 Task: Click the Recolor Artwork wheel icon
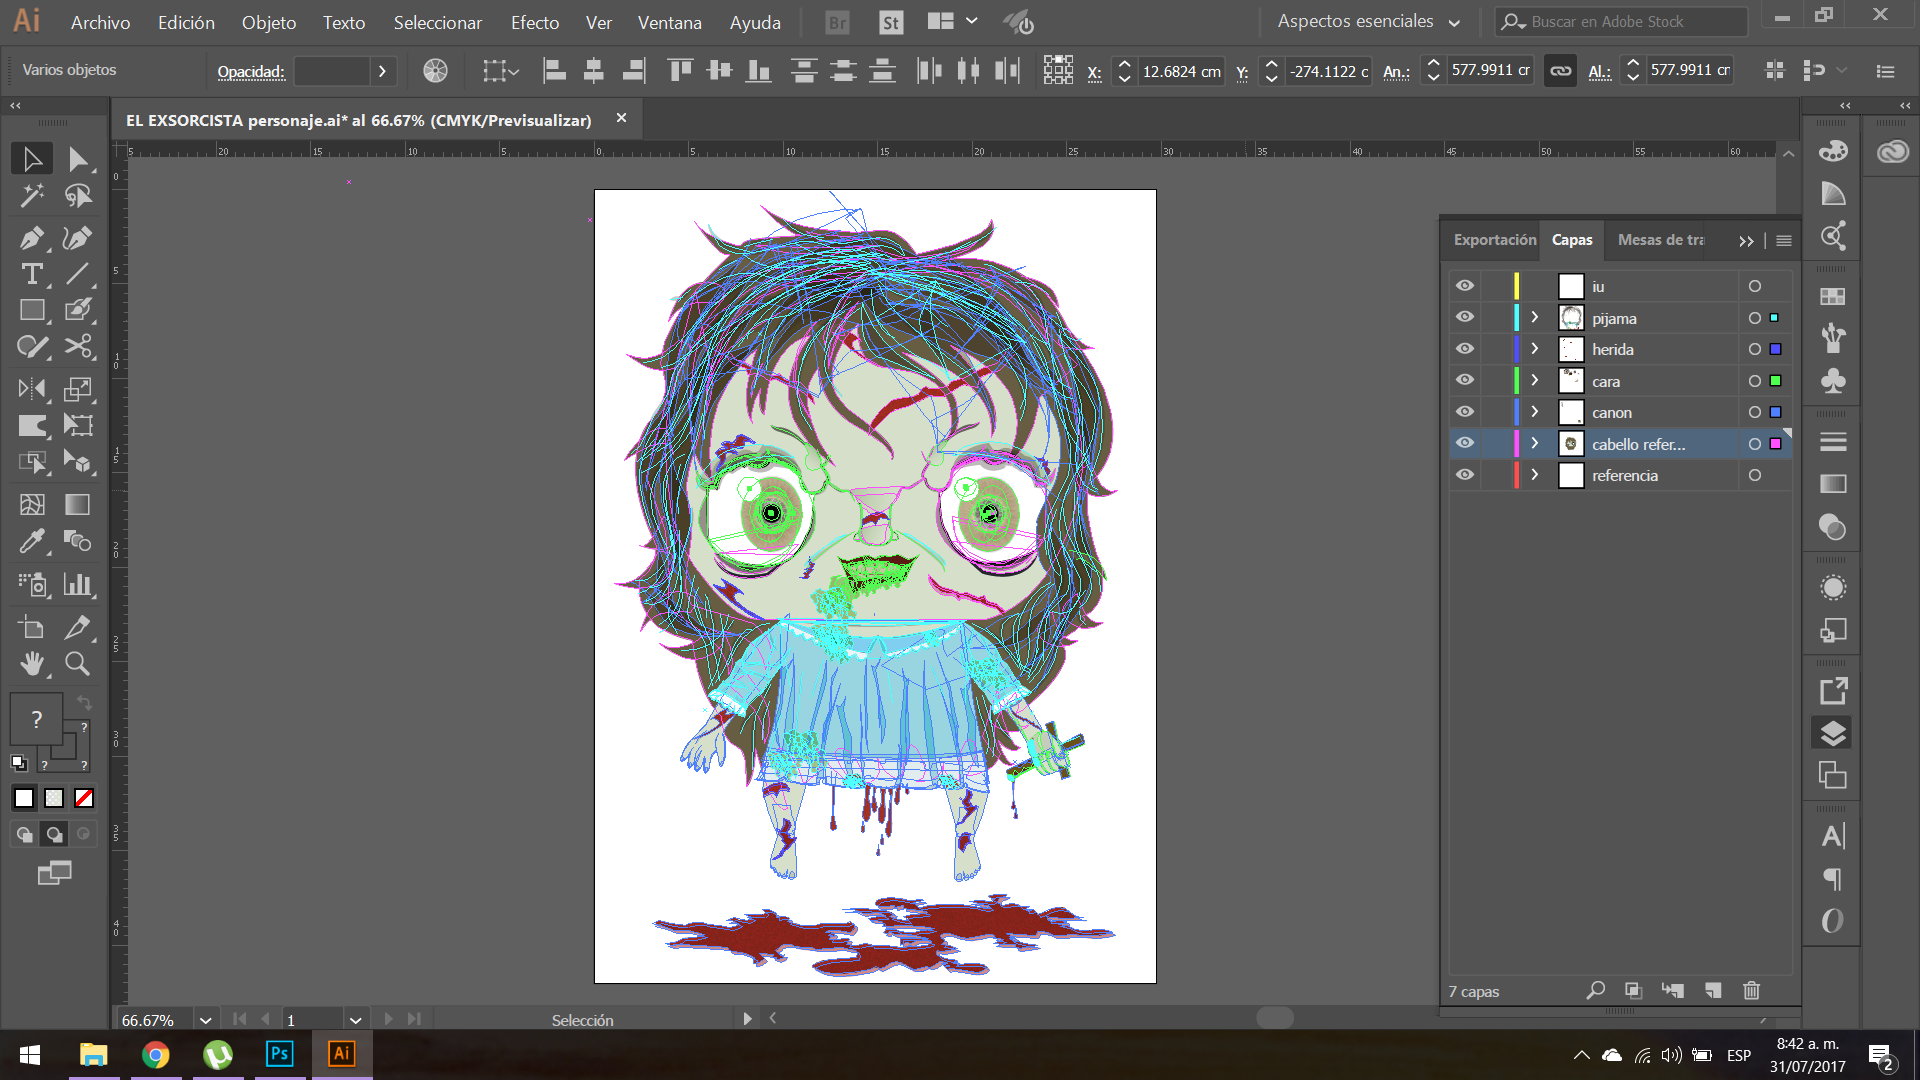[435, 71]
